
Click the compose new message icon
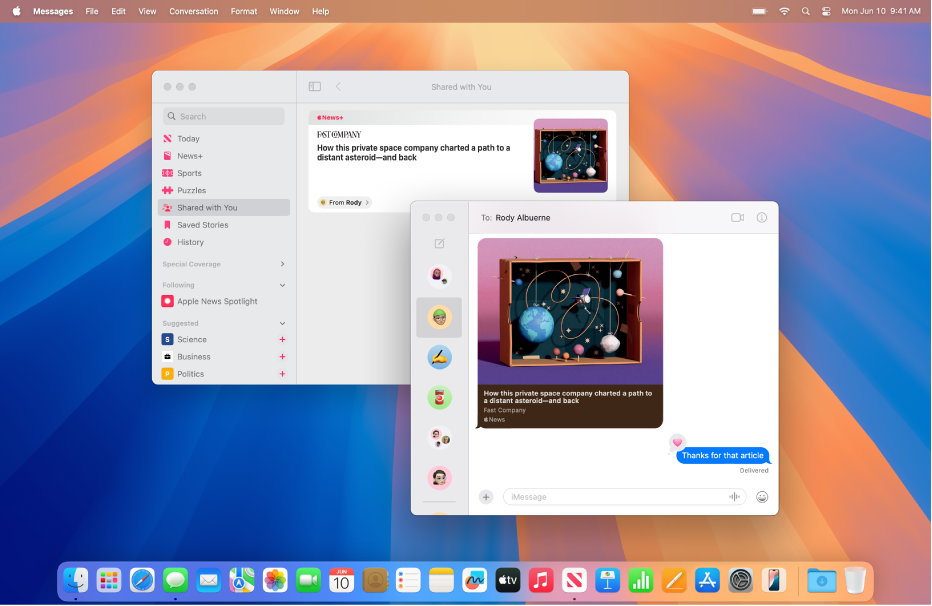click(x=439, y=244)
